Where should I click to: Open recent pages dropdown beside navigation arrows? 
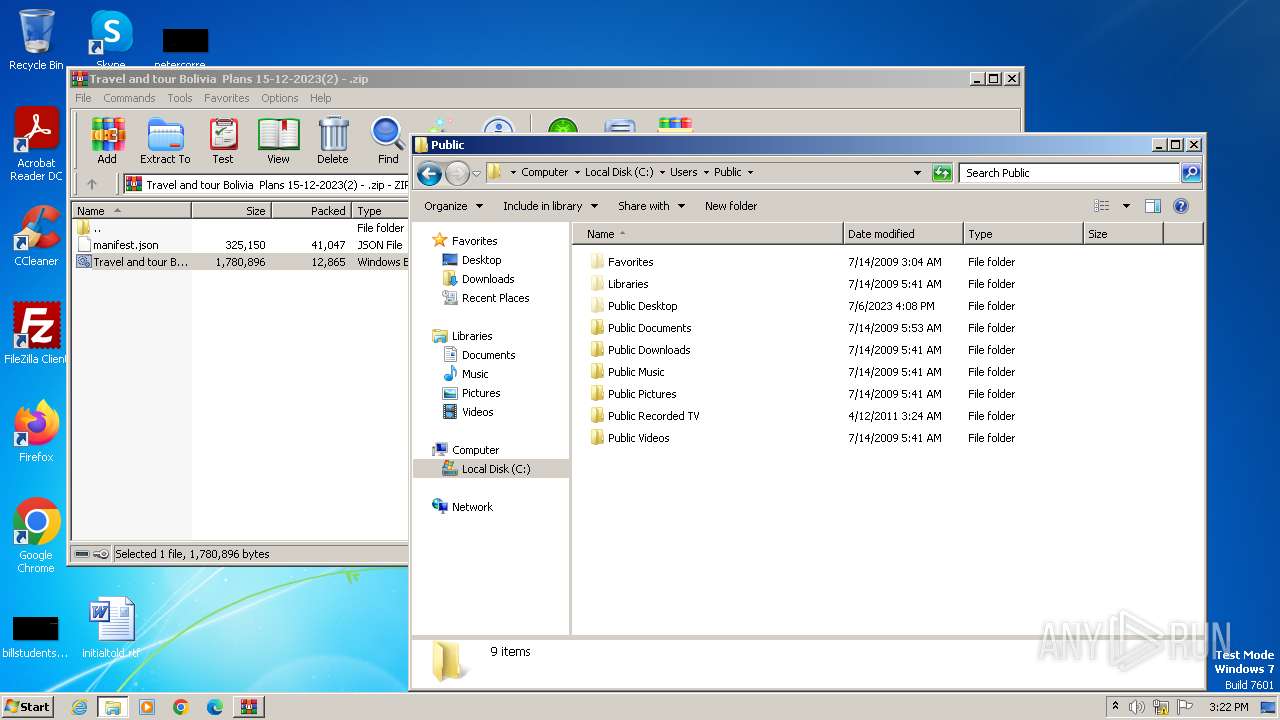point(476,173)
